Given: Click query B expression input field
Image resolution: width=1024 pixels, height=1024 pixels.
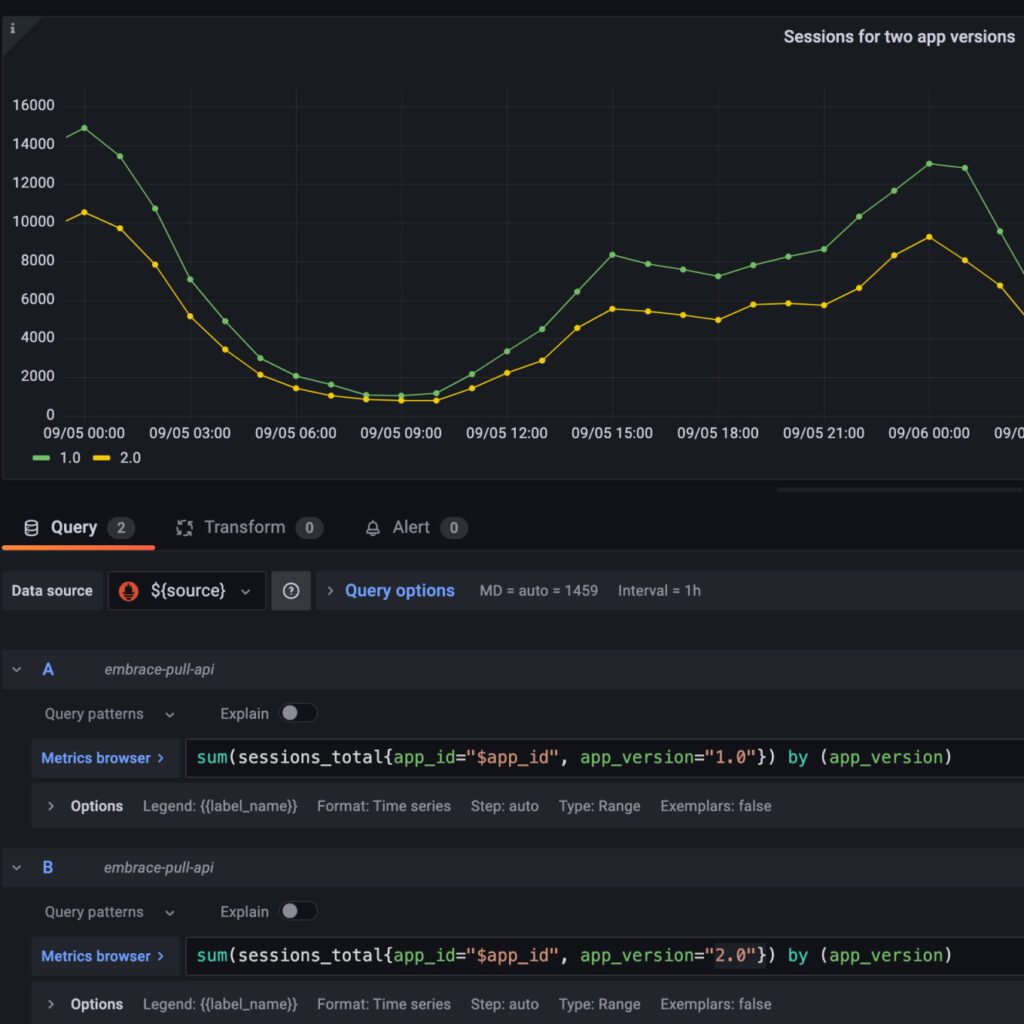Looking at the screenshot, I should pos(605,955).
